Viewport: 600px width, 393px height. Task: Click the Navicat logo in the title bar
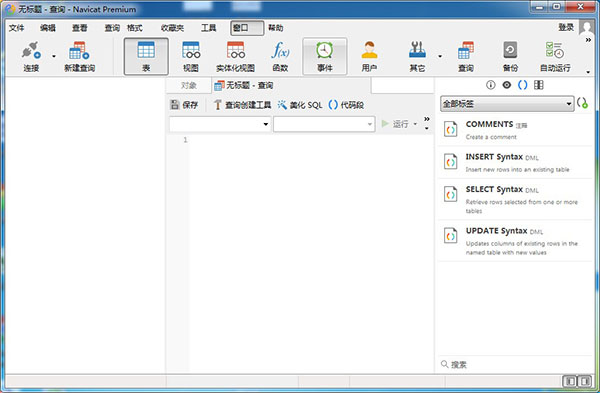click(x=10, y=9)
